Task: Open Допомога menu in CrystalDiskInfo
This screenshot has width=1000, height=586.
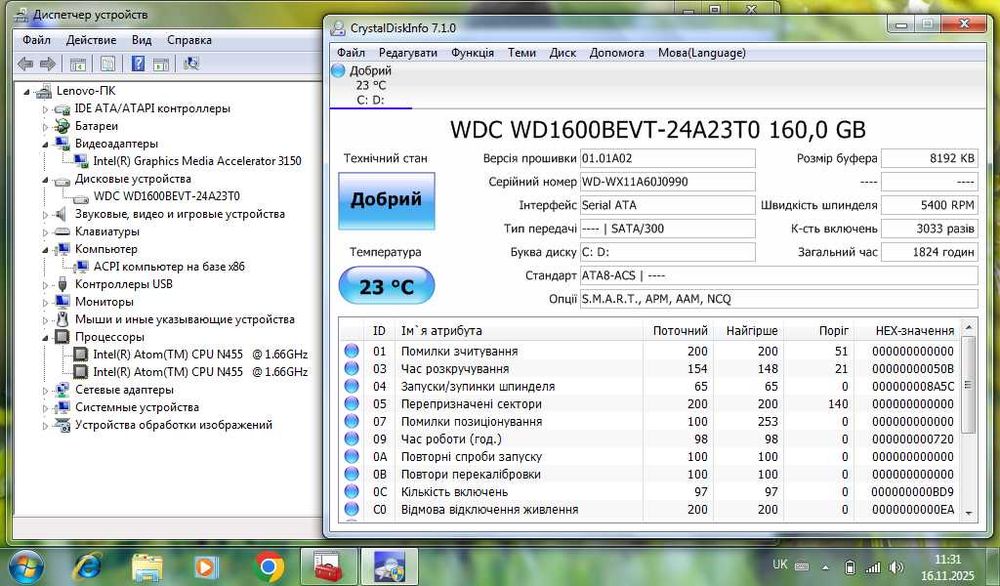Action: tap(617, 52)
